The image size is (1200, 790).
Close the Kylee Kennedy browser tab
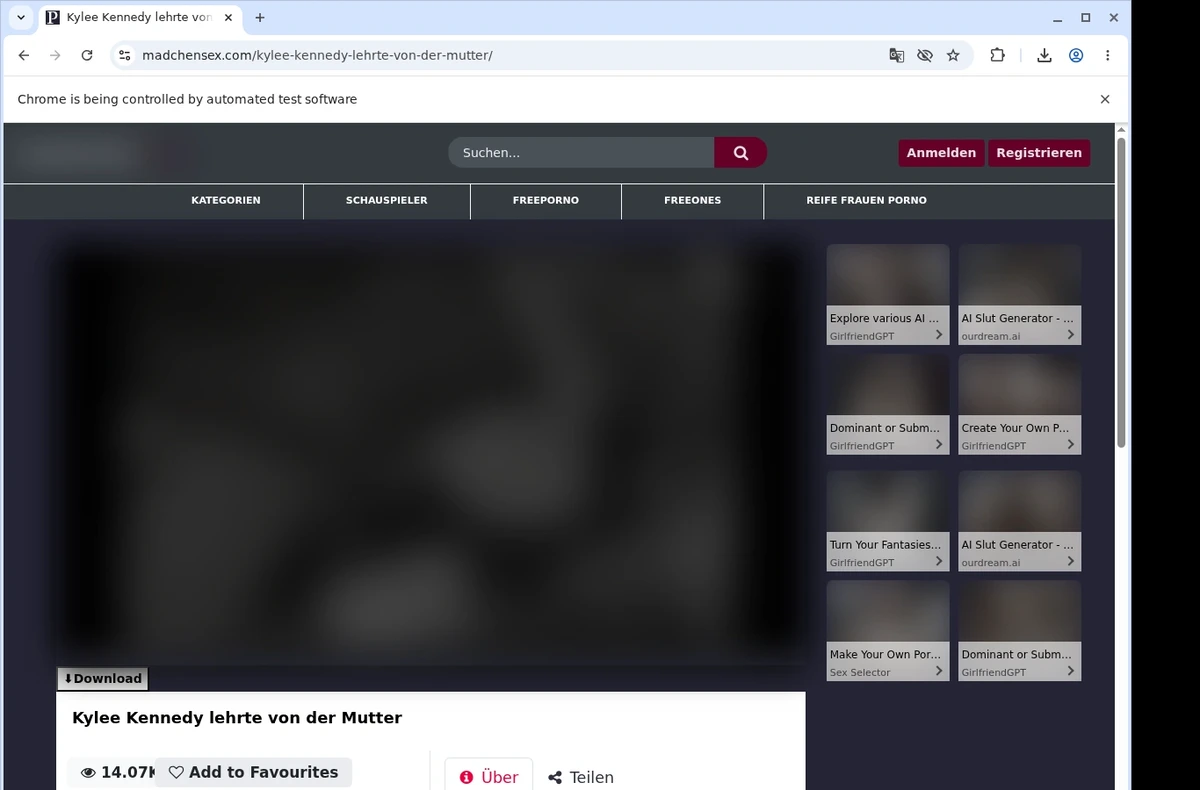(230, 18)
